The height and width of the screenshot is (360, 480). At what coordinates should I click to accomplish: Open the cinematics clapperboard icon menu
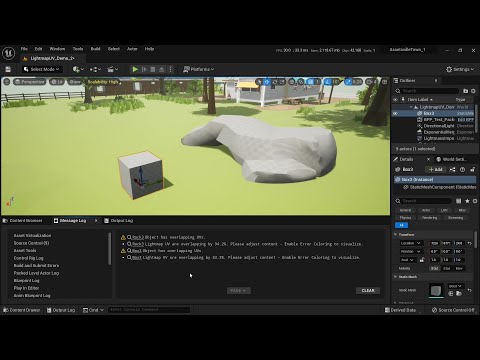[x=112, y=69]
